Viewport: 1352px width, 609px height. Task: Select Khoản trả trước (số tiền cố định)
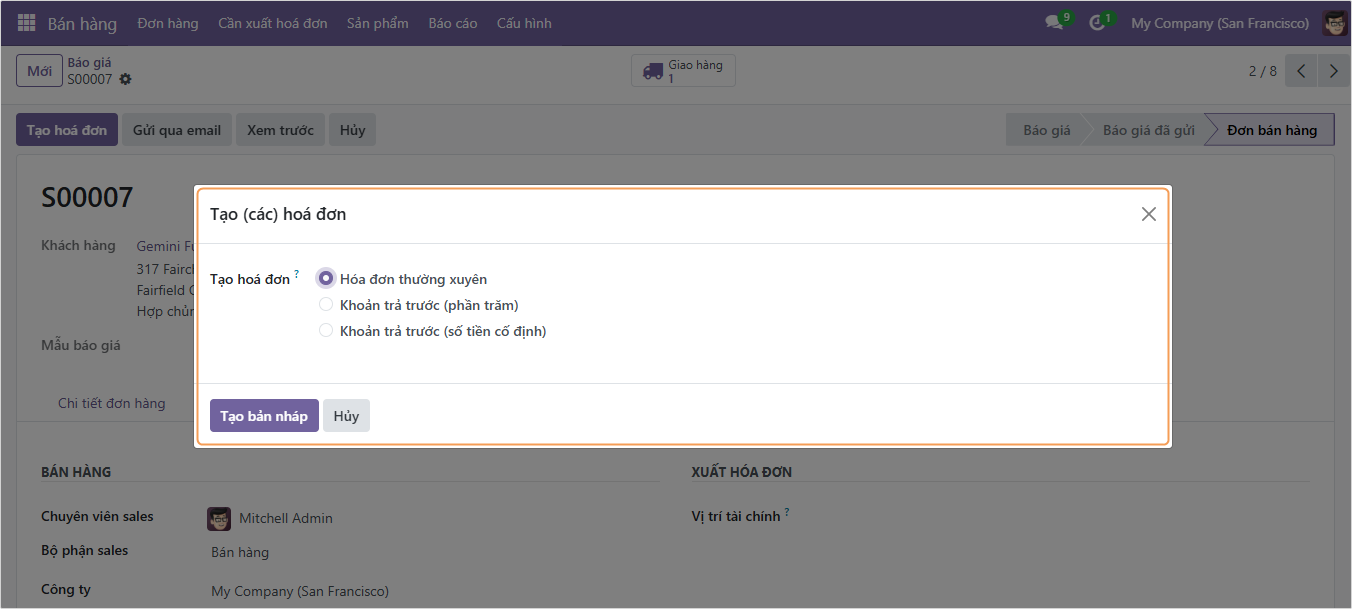point(326,331)
